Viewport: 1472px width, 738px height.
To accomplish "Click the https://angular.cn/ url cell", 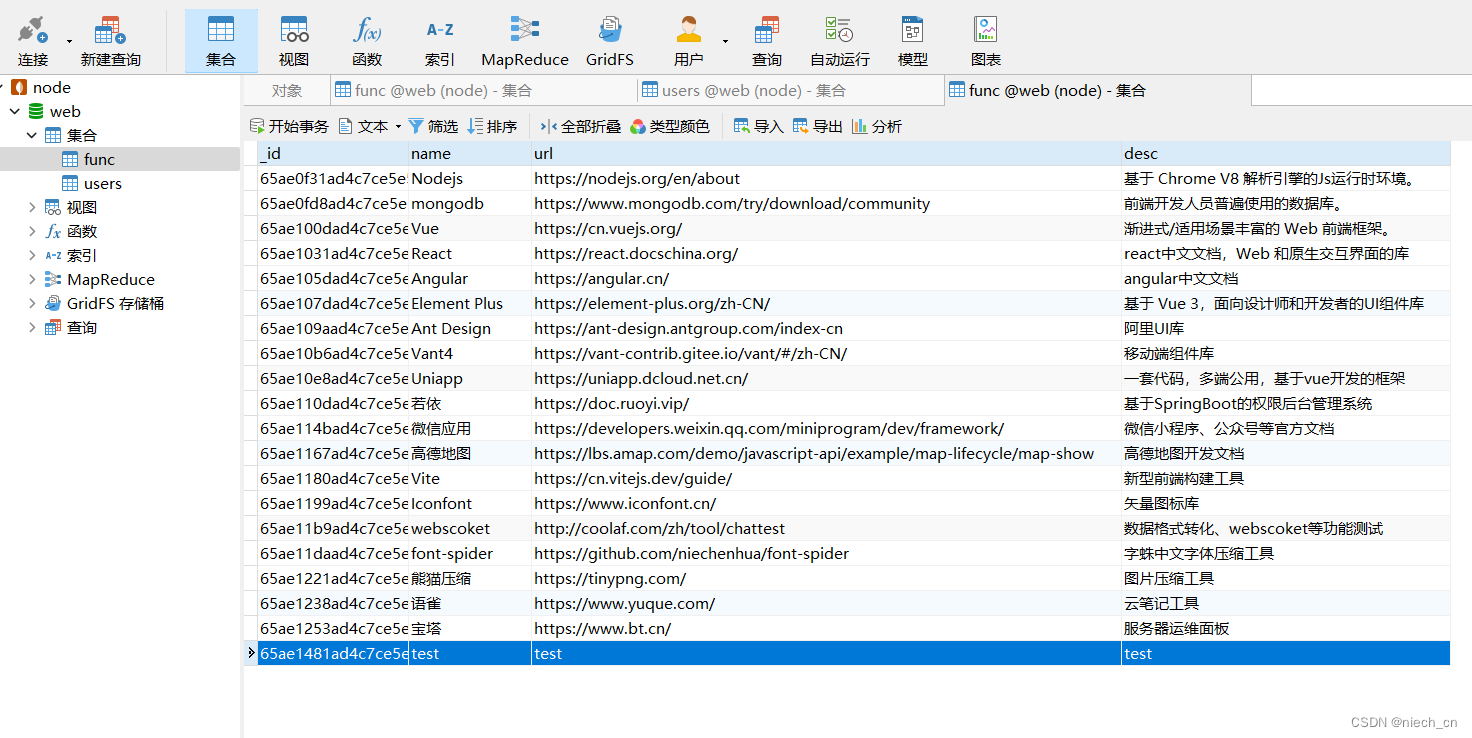I will 826,279.
